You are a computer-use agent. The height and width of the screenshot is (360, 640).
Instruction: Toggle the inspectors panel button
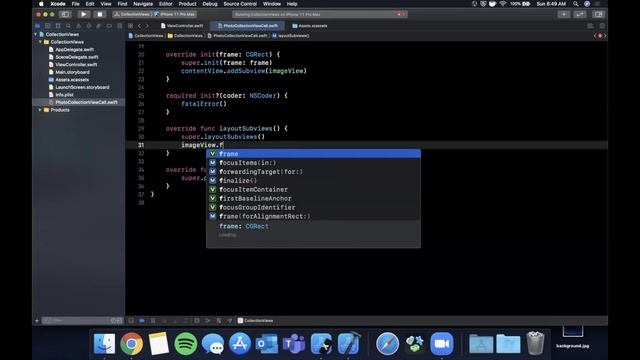[598, 14]
